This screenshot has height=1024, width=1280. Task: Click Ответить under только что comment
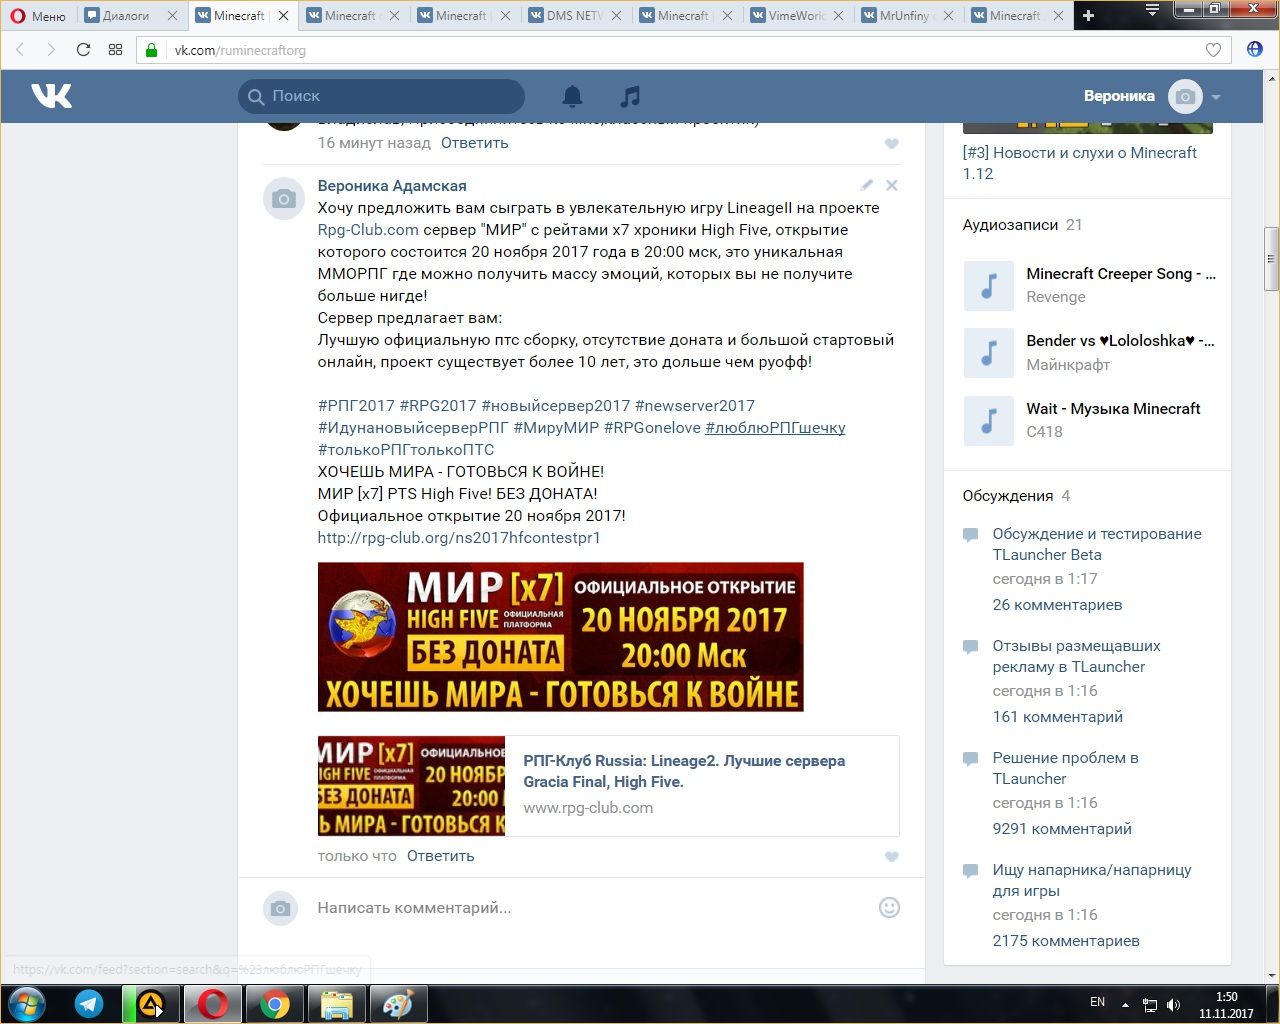[x=441, y=856]
